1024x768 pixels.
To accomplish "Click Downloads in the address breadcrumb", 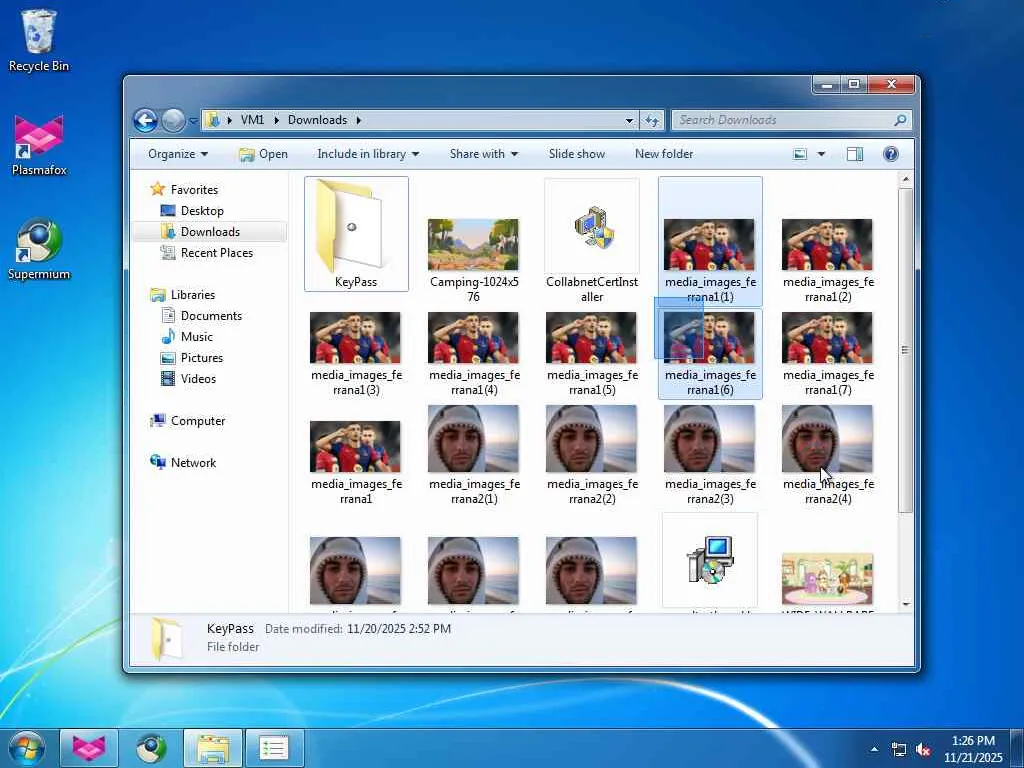I will tap(317, 120).
